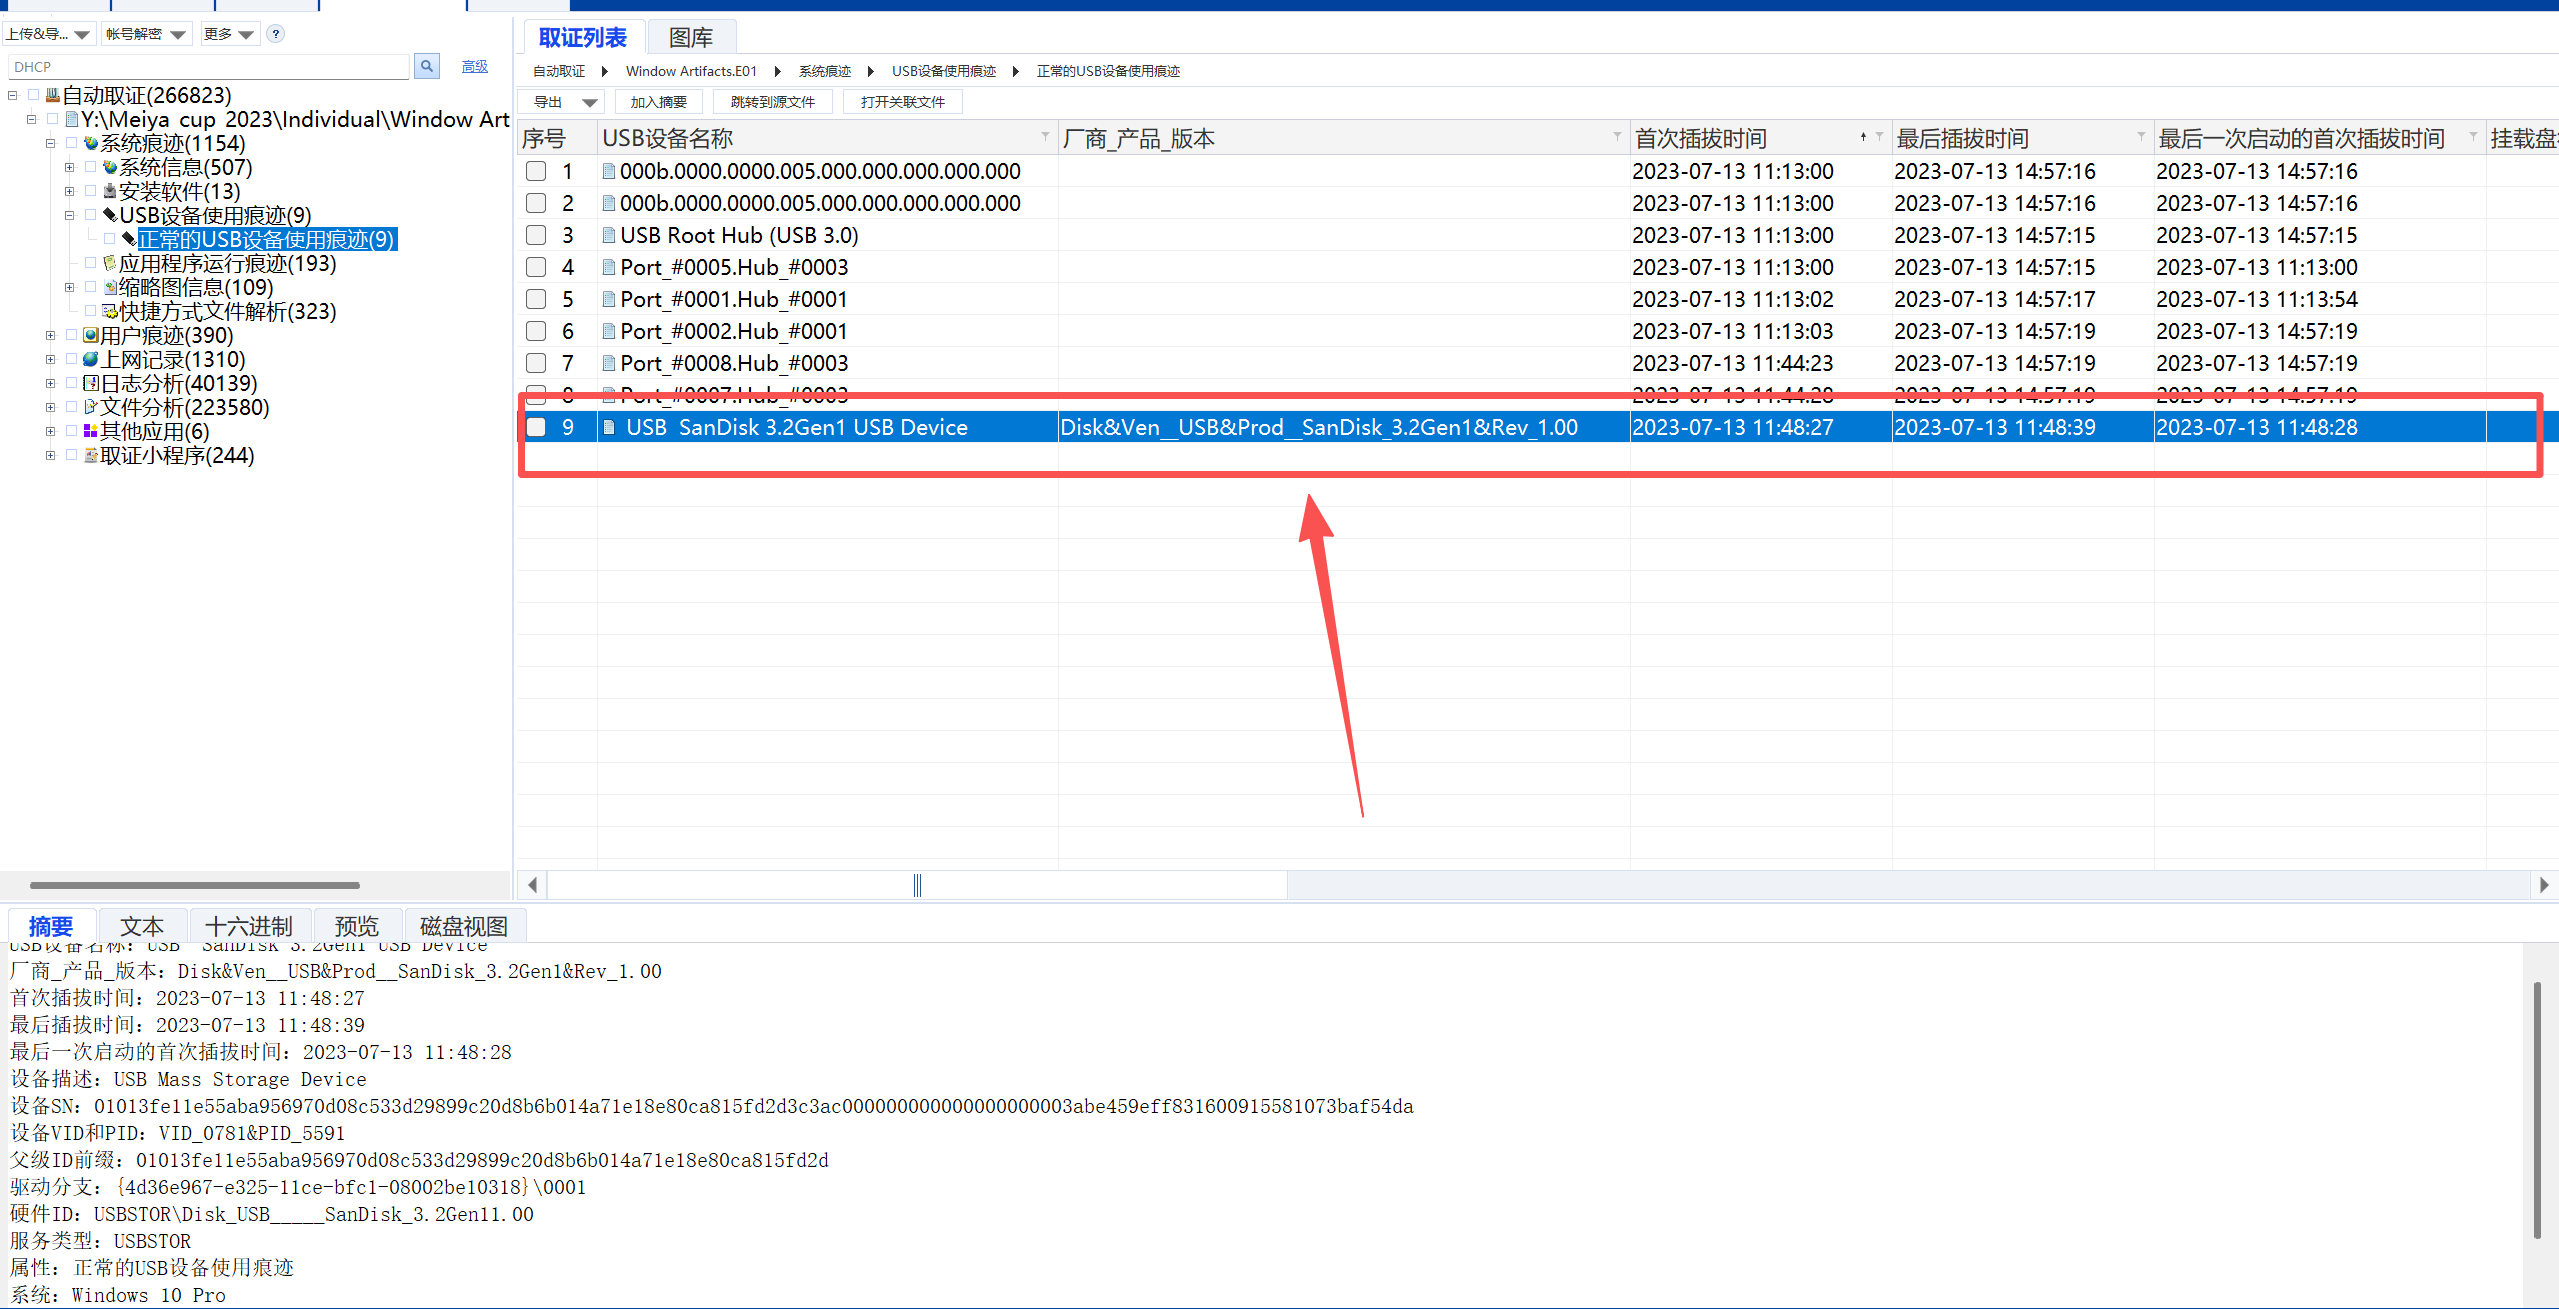Open the 导出 dropdown arrow
The height and width of the screenshot is (1309, 2559).
pos(589,102)
